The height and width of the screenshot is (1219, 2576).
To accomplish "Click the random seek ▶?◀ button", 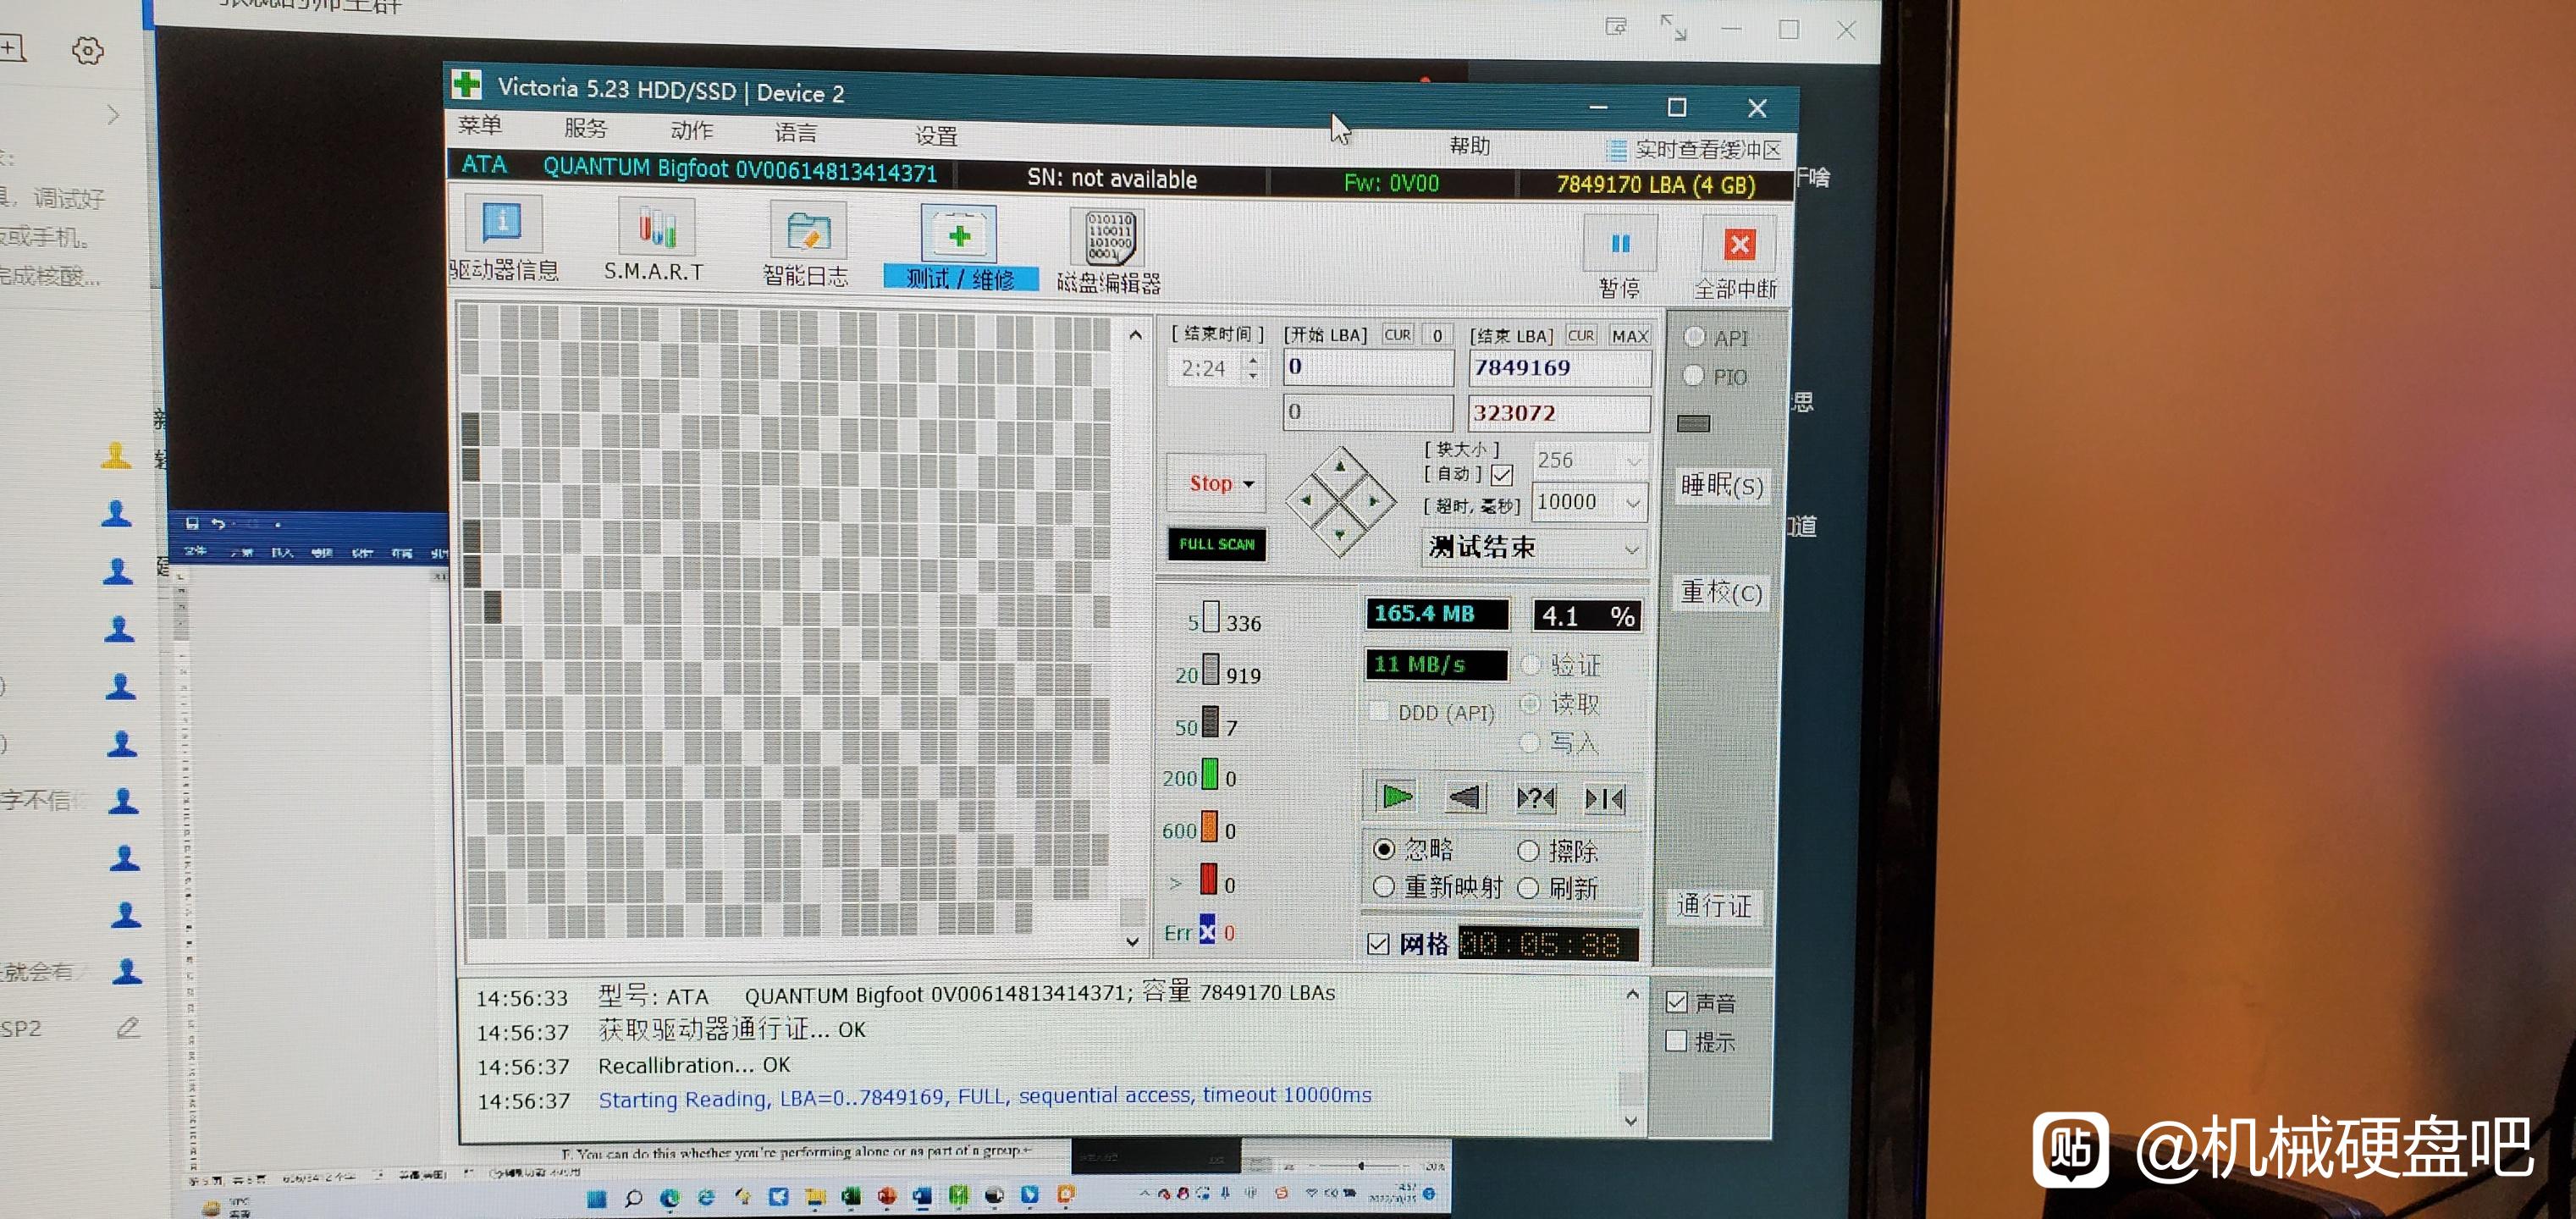I will [1535, 798].
